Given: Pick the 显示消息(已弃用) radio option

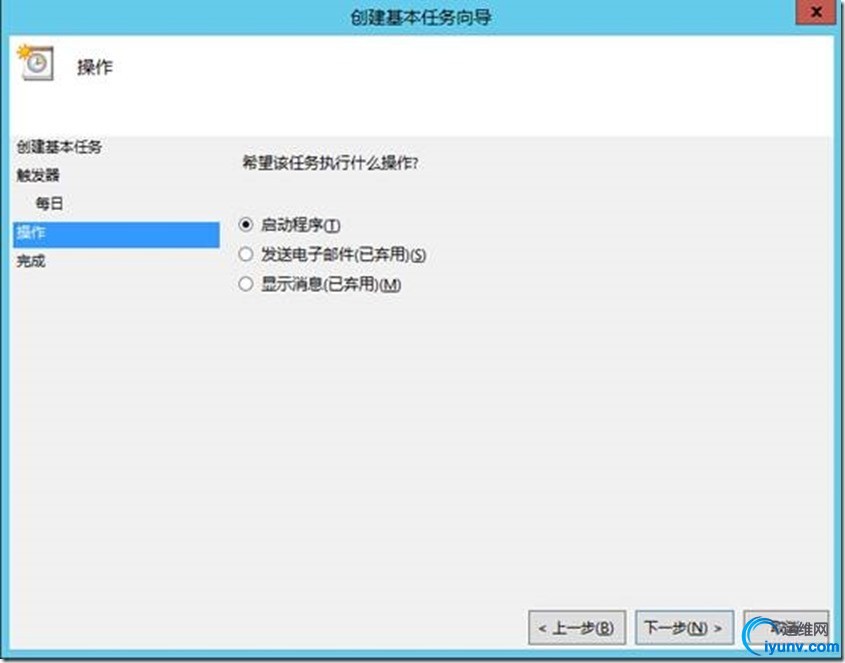Looking at the screenshot, I should pyautogui.click(x=246, y=284).
